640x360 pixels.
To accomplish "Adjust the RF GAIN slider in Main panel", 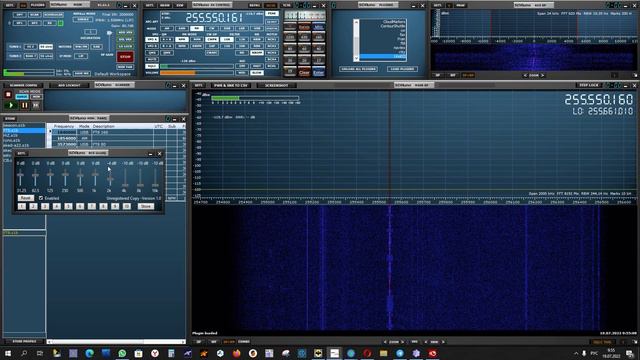I will point(109,42).
